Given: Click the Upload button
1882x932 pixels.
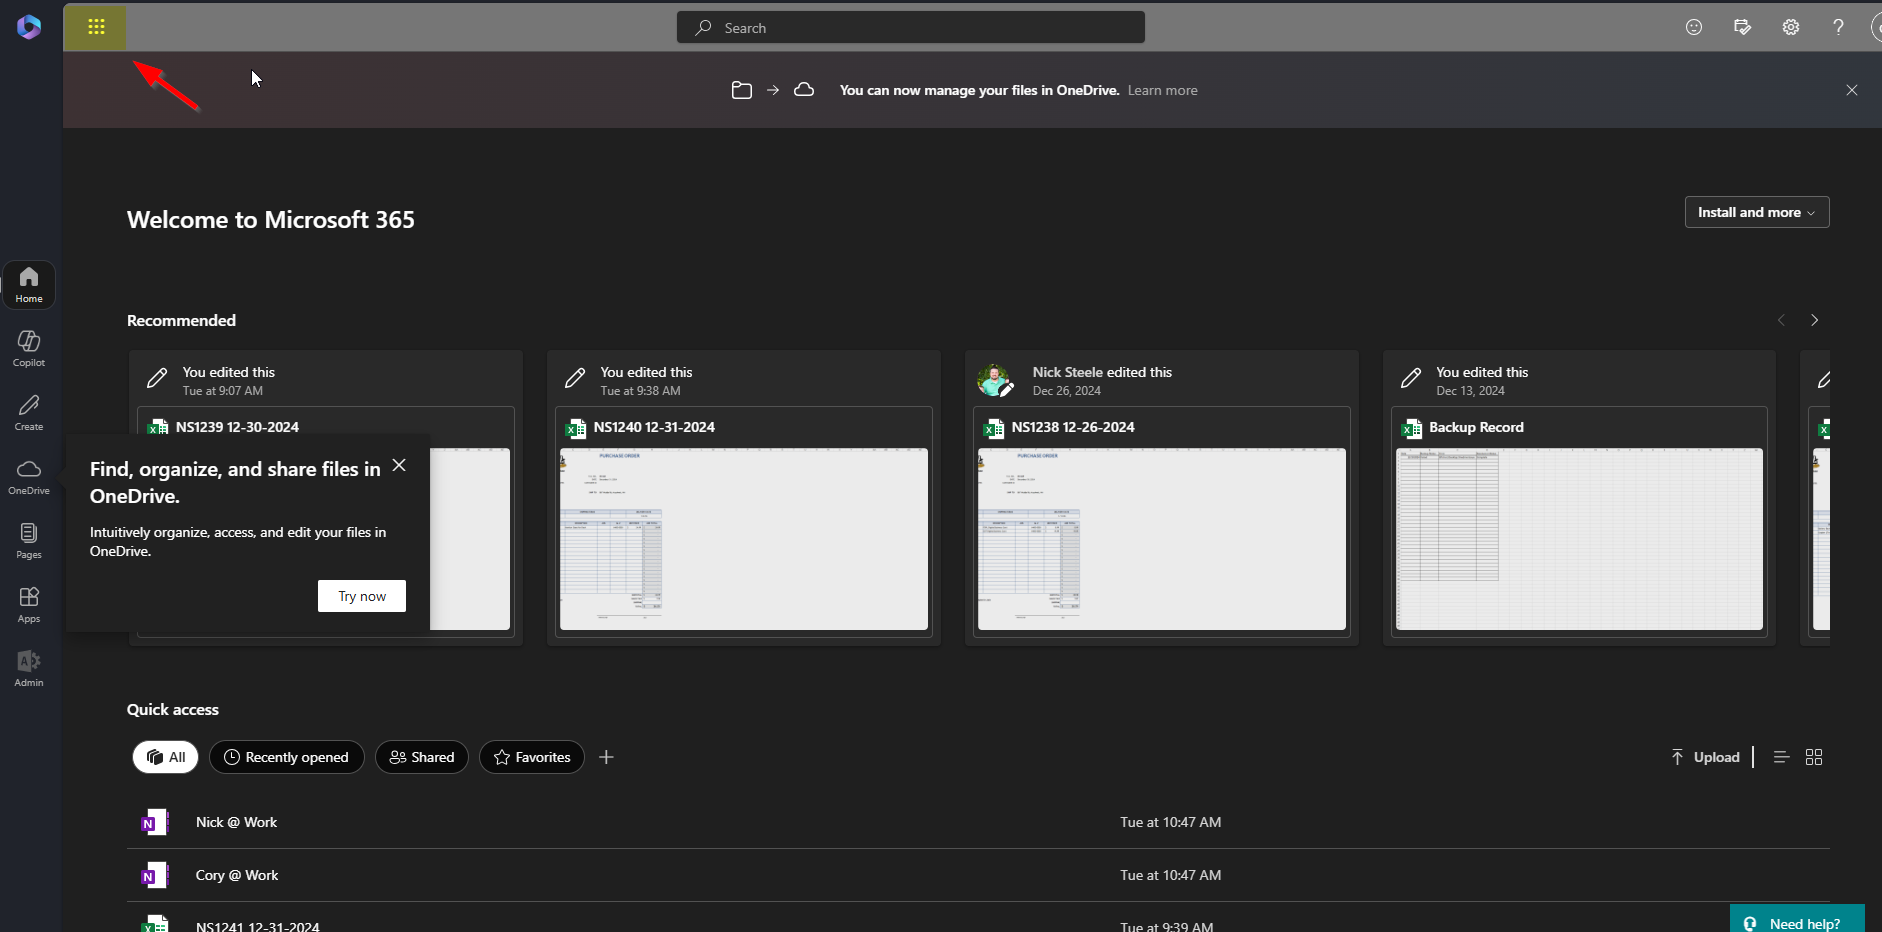Looking at the screenshot, I should [1706, 757].
